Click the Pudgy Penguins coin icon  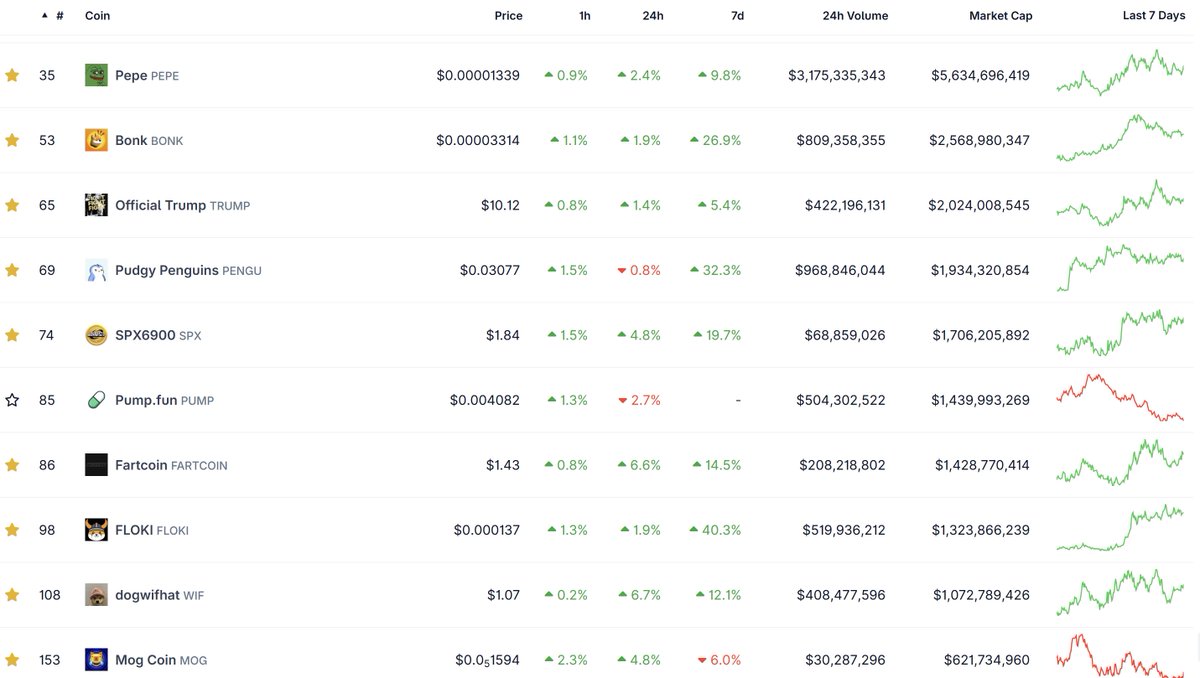[96, 270]
